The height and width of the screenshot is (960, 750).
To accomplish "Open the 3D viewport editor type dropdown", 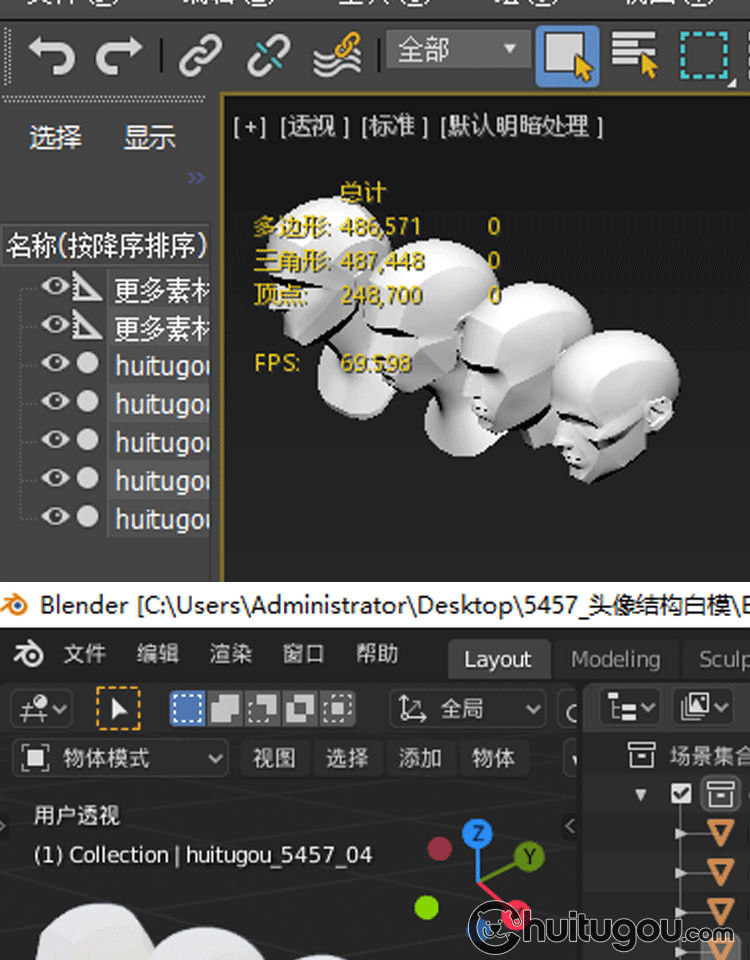I will [42, 709].
